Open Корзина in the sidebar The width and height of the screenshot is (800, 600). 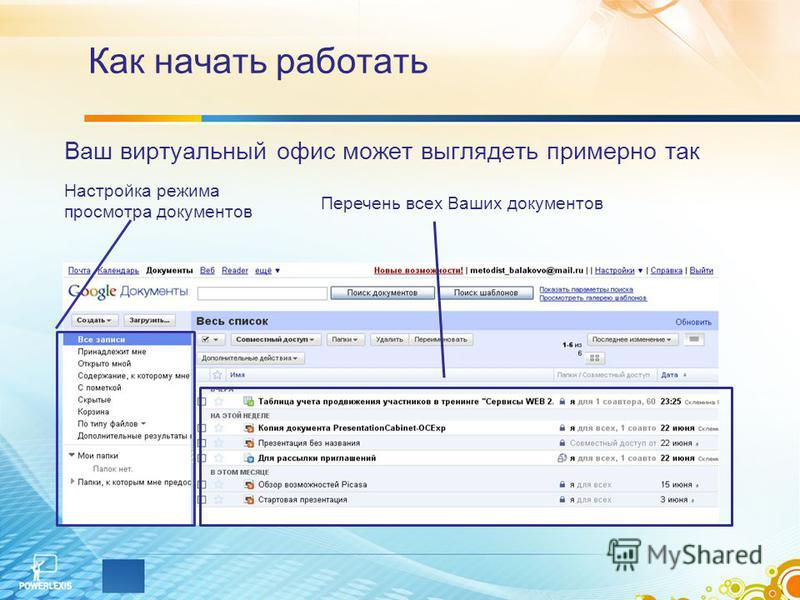[93, 411]
